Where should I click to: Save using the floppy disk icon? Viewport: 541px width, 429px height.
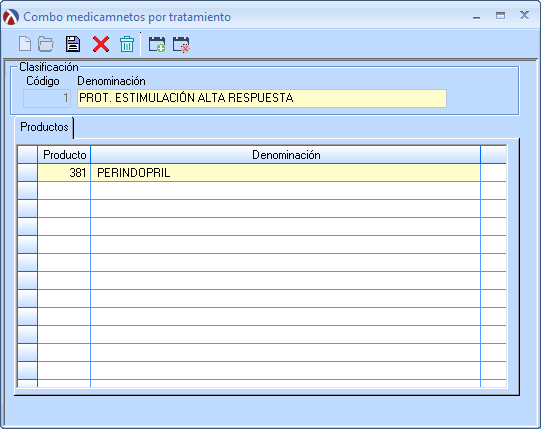(x=73, y=44)
